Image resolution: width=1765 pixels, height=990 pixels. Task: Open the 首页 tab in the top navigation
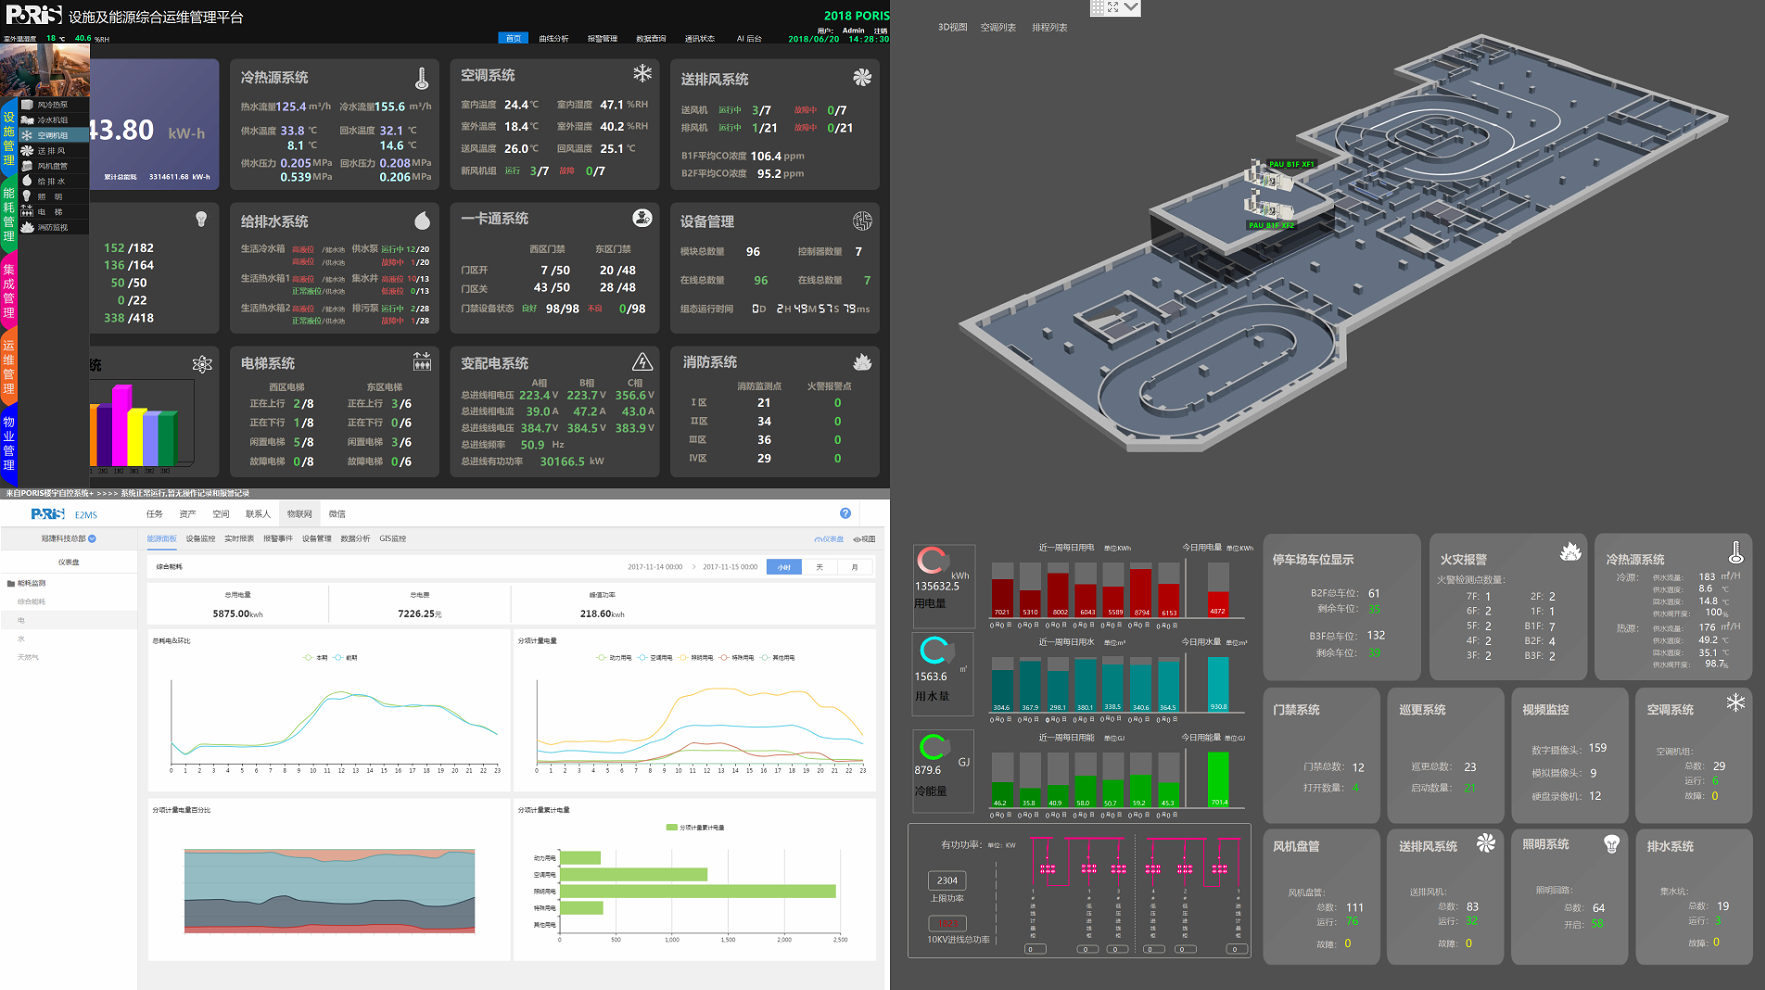pyautogui.click(x=513, y=39)
